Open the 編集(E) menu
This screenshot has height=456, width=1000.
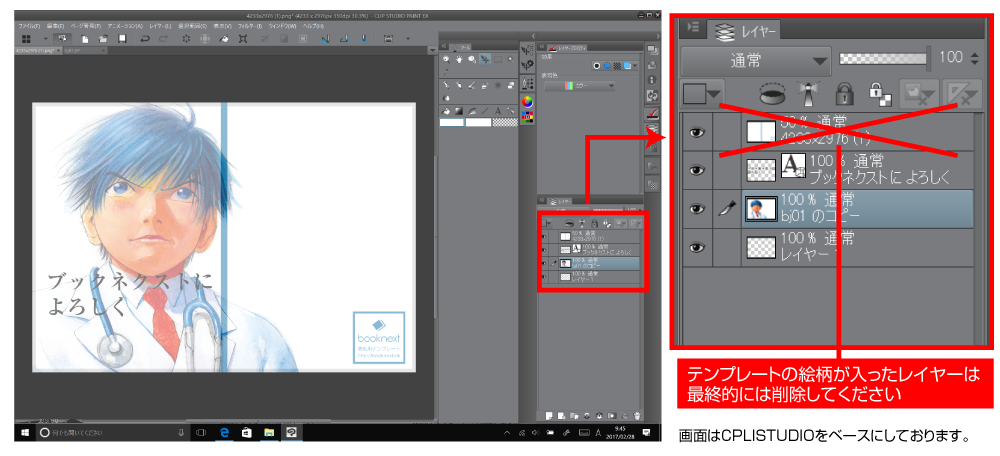(55, 26)
